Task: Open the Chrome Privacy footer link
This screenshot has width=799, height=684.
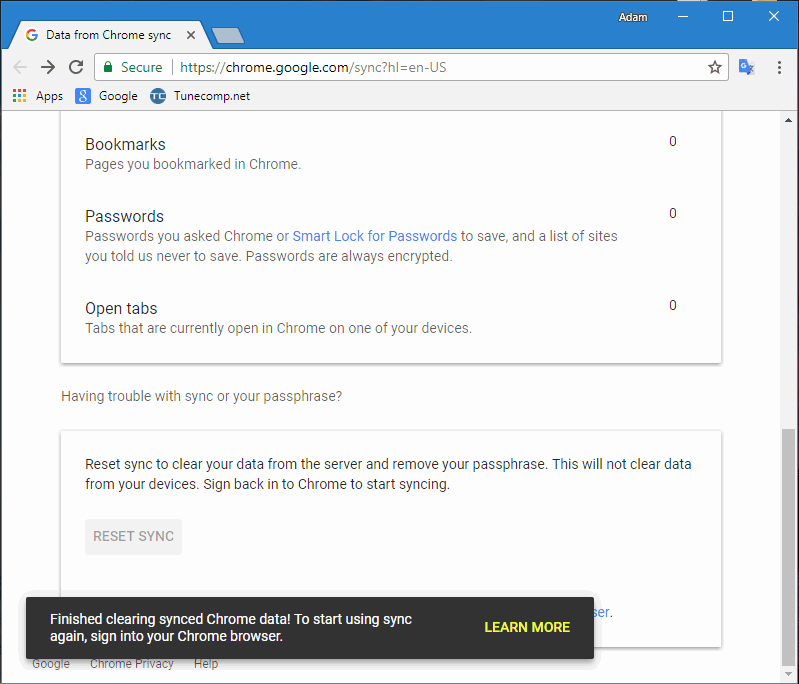Action: pos(131,664)
